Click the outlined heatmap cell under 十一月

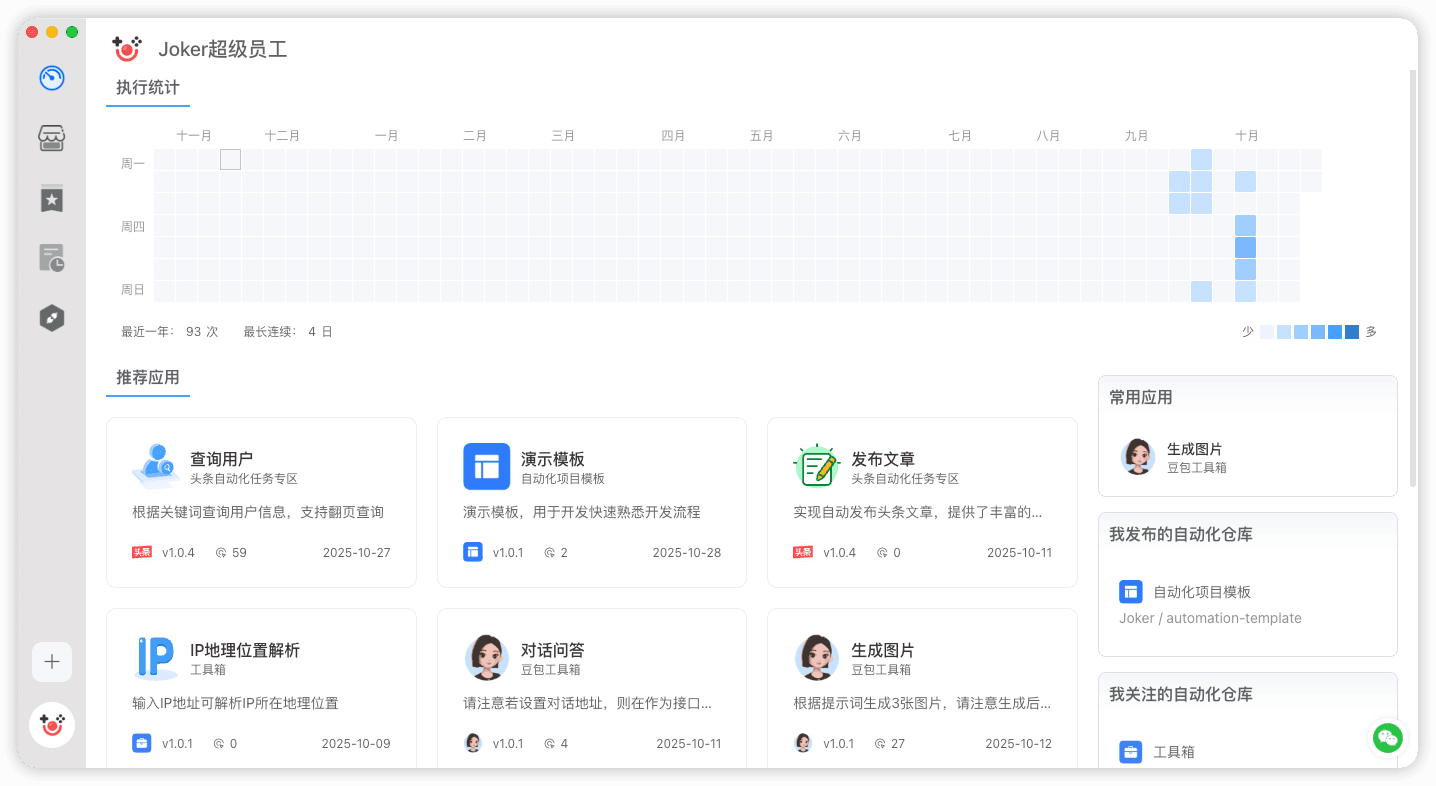coord(230,159)
